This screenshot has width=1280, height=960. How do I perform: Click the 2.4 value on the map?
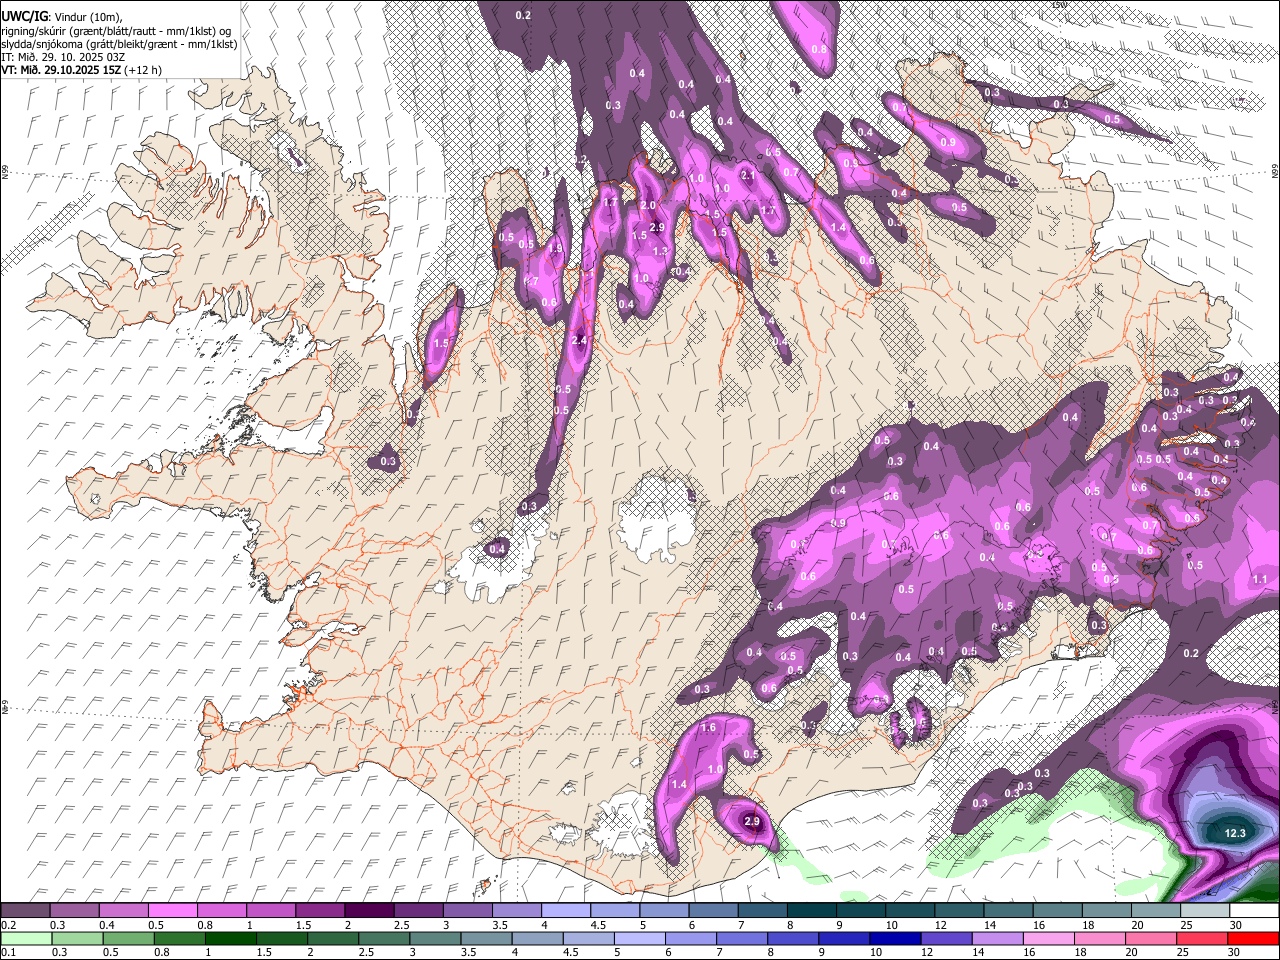coord(579,341)
